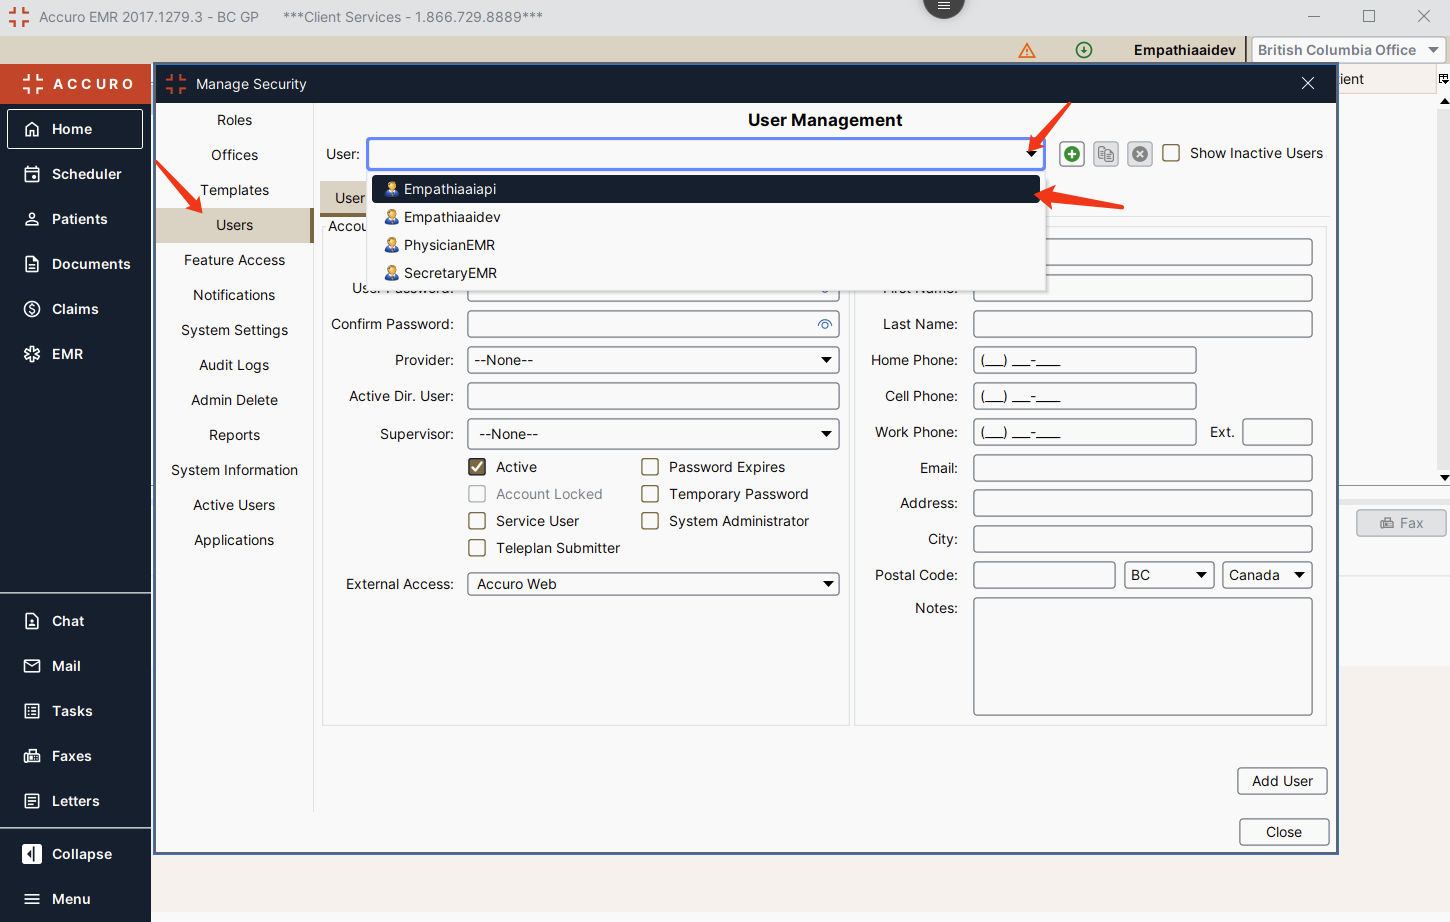Open the Supervisor dropdown
The image size is (1450, 922).
[653, 434]
